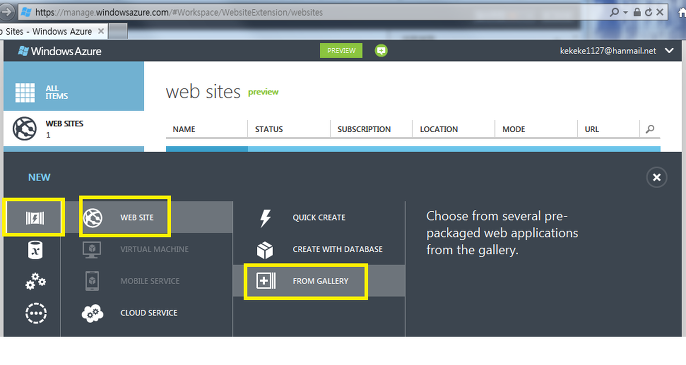686x365 pixels.
Task: Choose the Mobile Service option
Action: click(147, 281)
